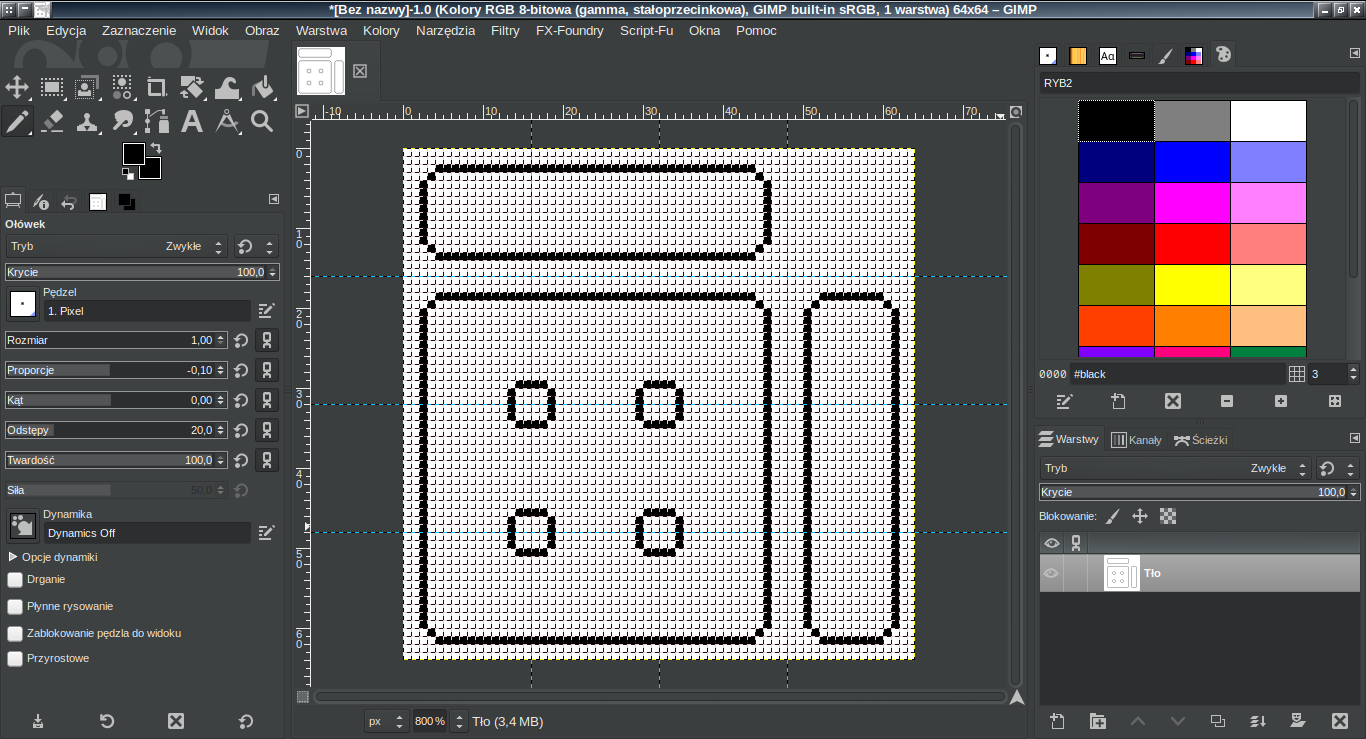Open the Device Status tab

(x=41, y=201)
